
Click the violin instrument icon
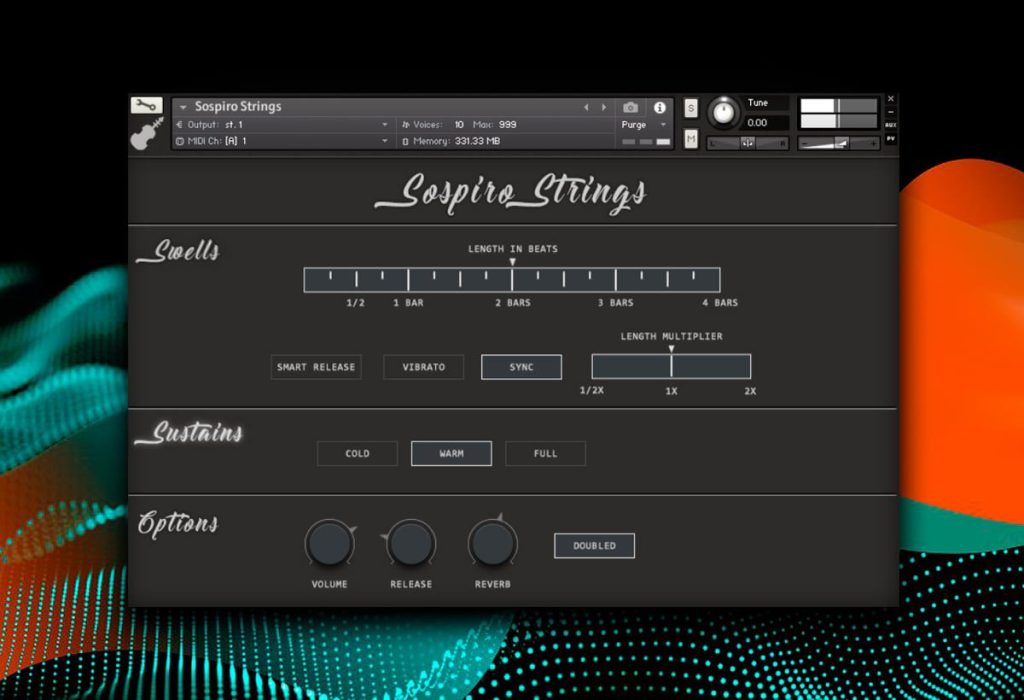pos(147,134)
